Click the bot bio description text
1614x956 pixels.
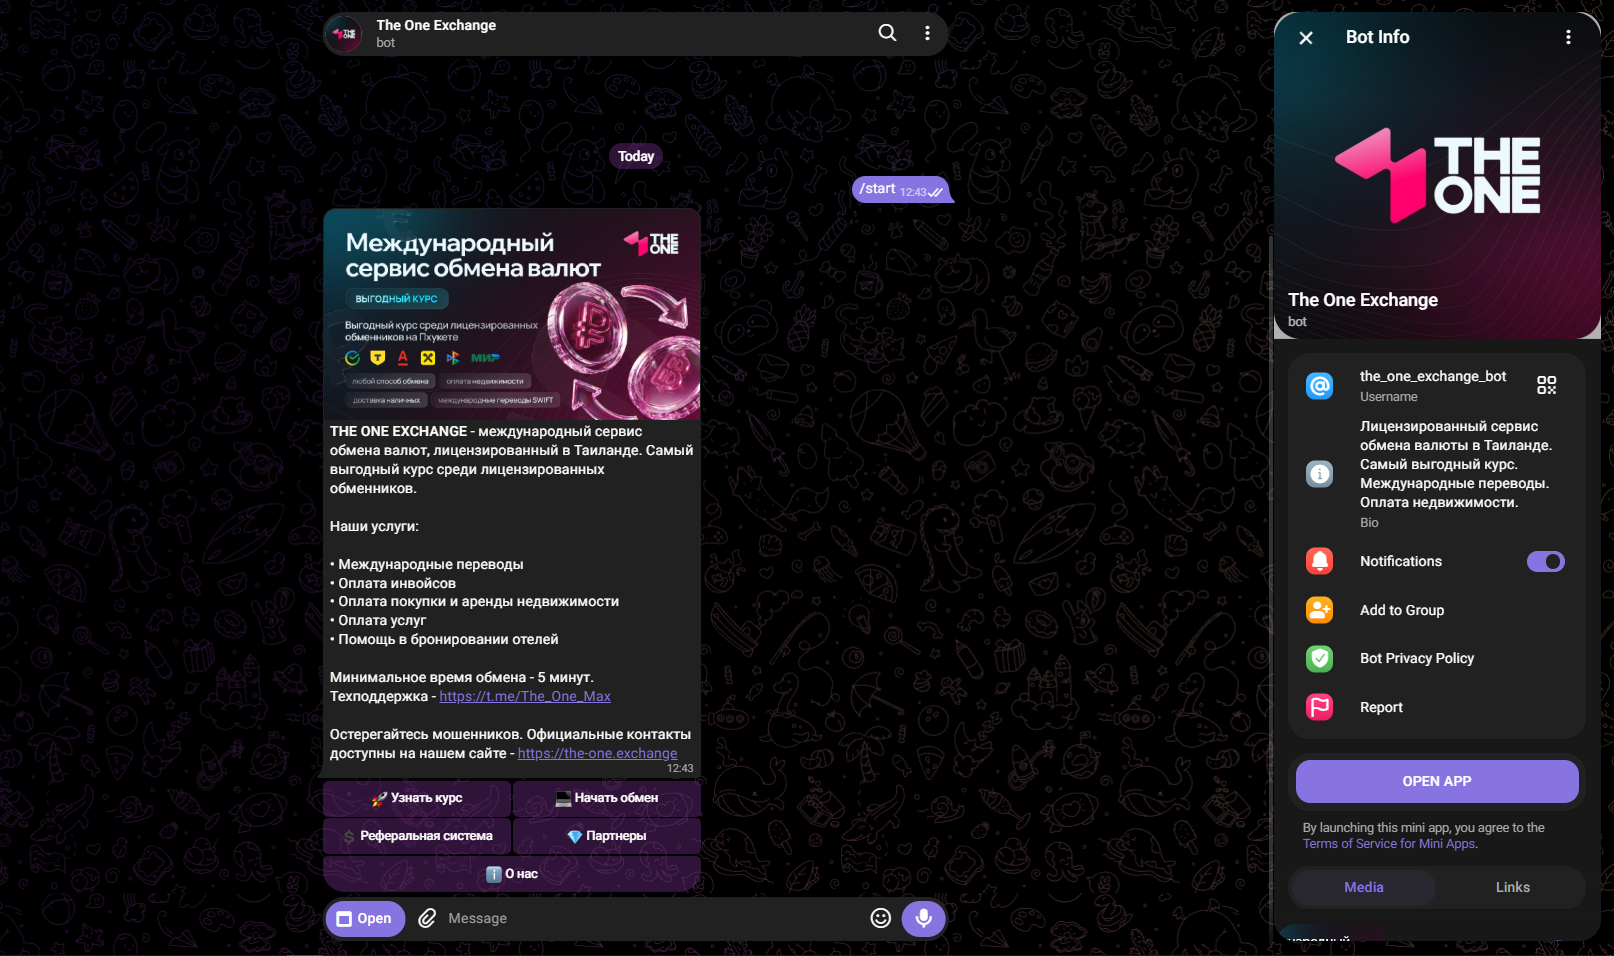pyautogui.click(x=1456, y=464)
